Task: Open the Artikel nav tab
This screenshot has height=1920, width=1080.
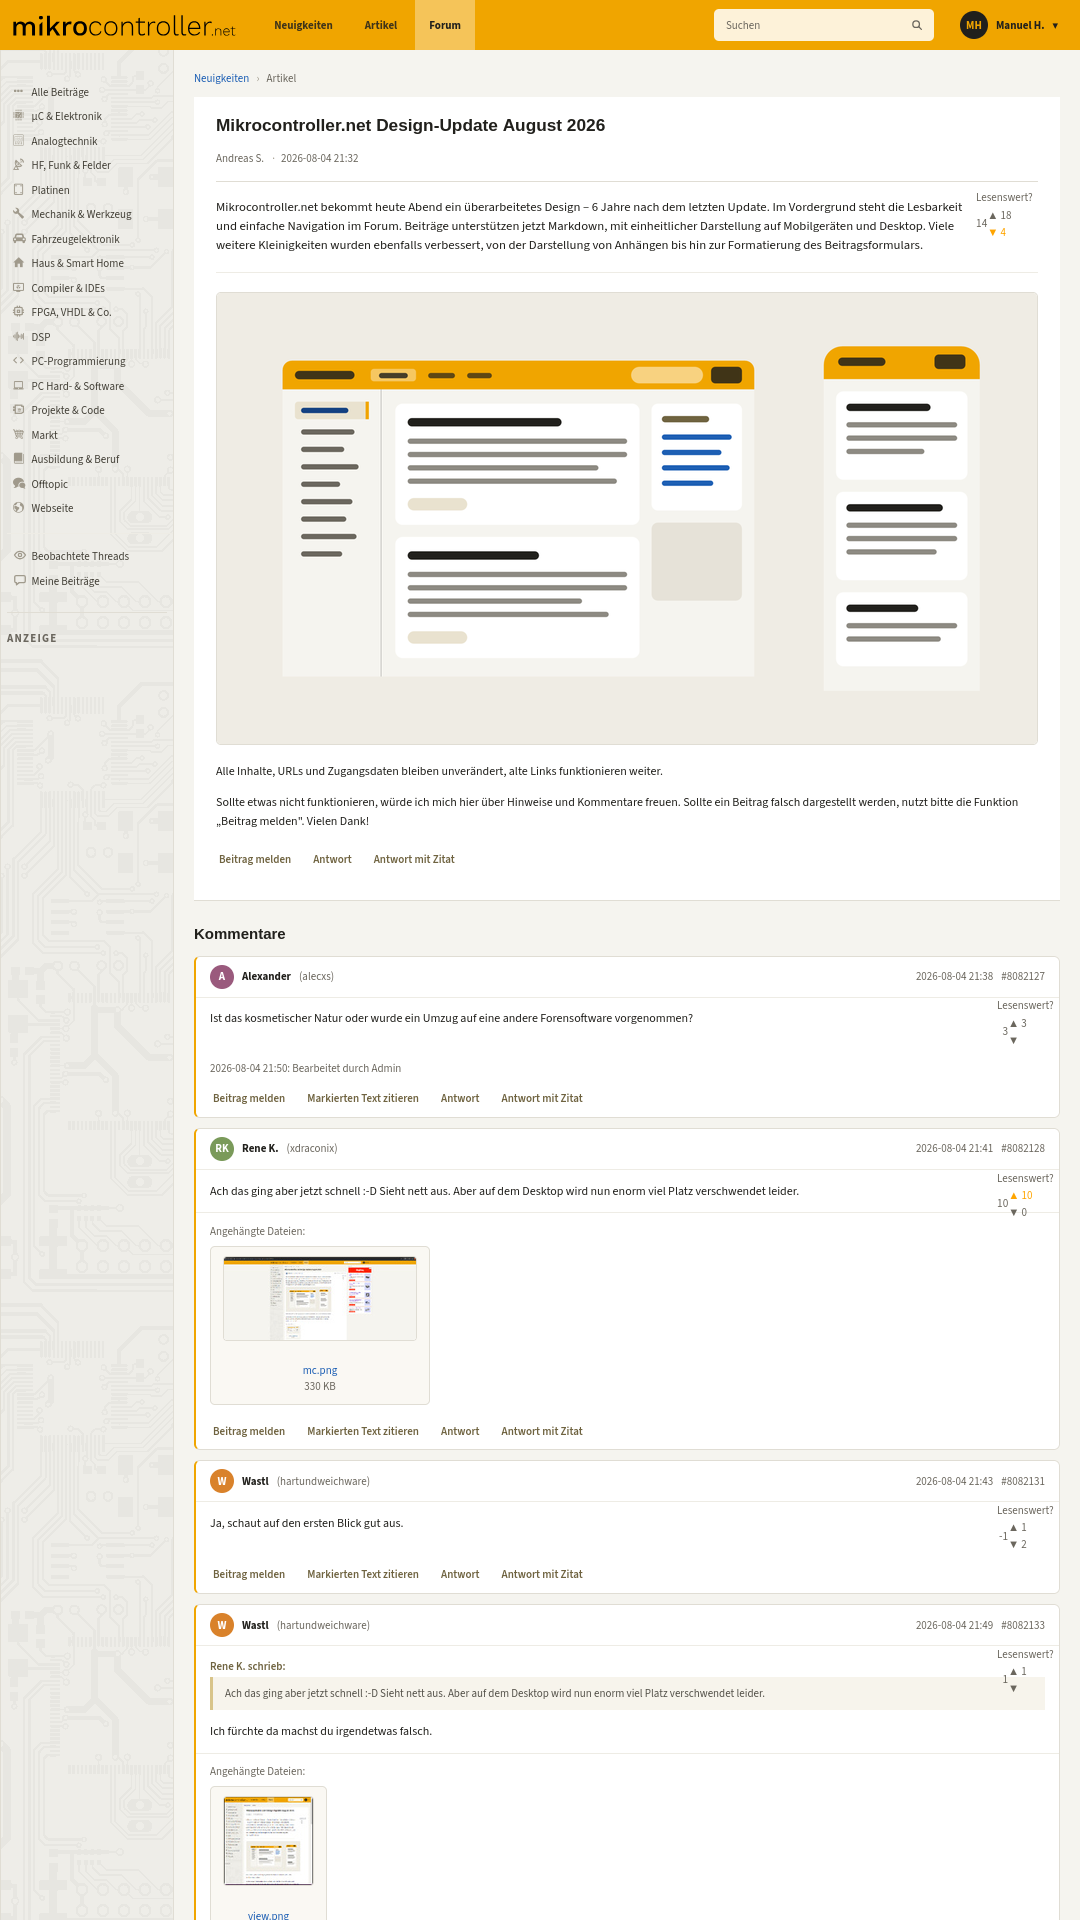Action: (381, 25)
